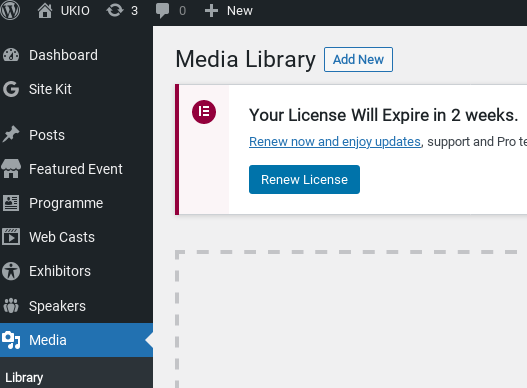Open the Exhibitors menu item

point(60,271)
